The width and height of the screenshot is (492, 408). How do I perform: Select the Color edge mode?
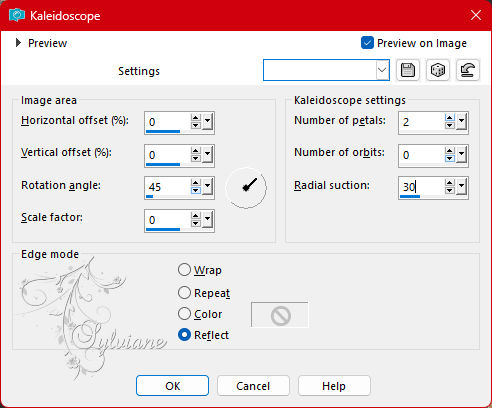click(184, 314)
